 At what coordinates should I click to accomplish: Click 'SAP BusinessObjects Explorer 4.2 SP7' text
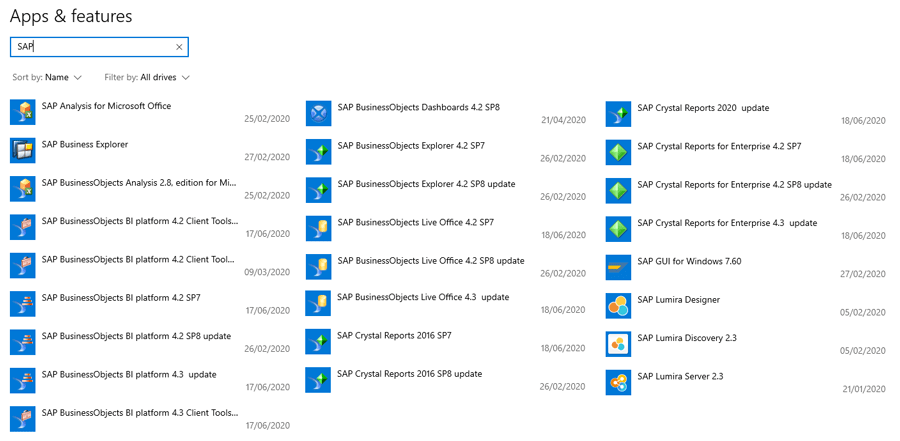pyautogui.click(x=411, y=146)
